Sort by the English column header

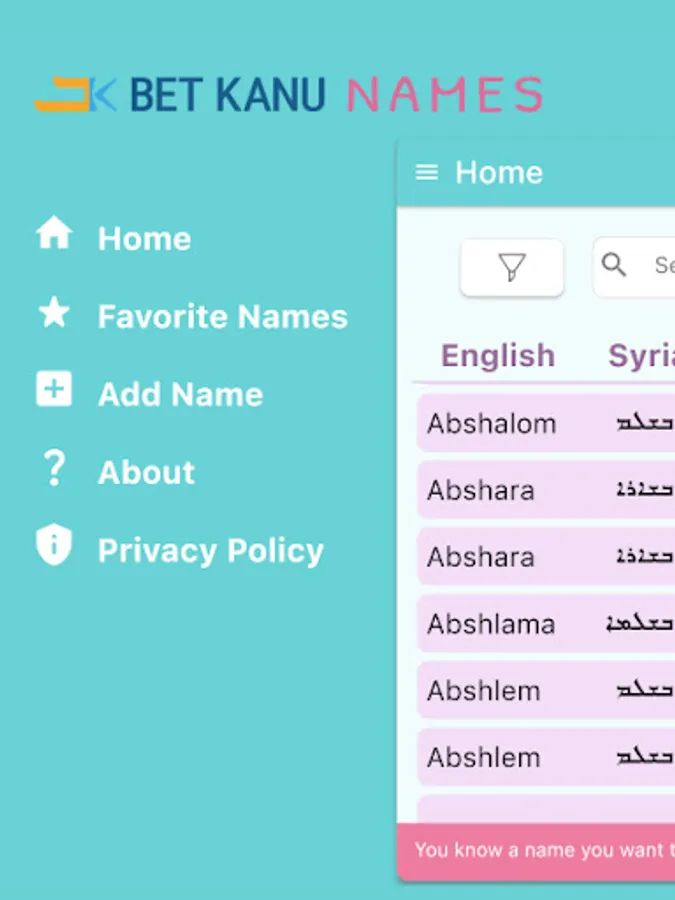497,356
